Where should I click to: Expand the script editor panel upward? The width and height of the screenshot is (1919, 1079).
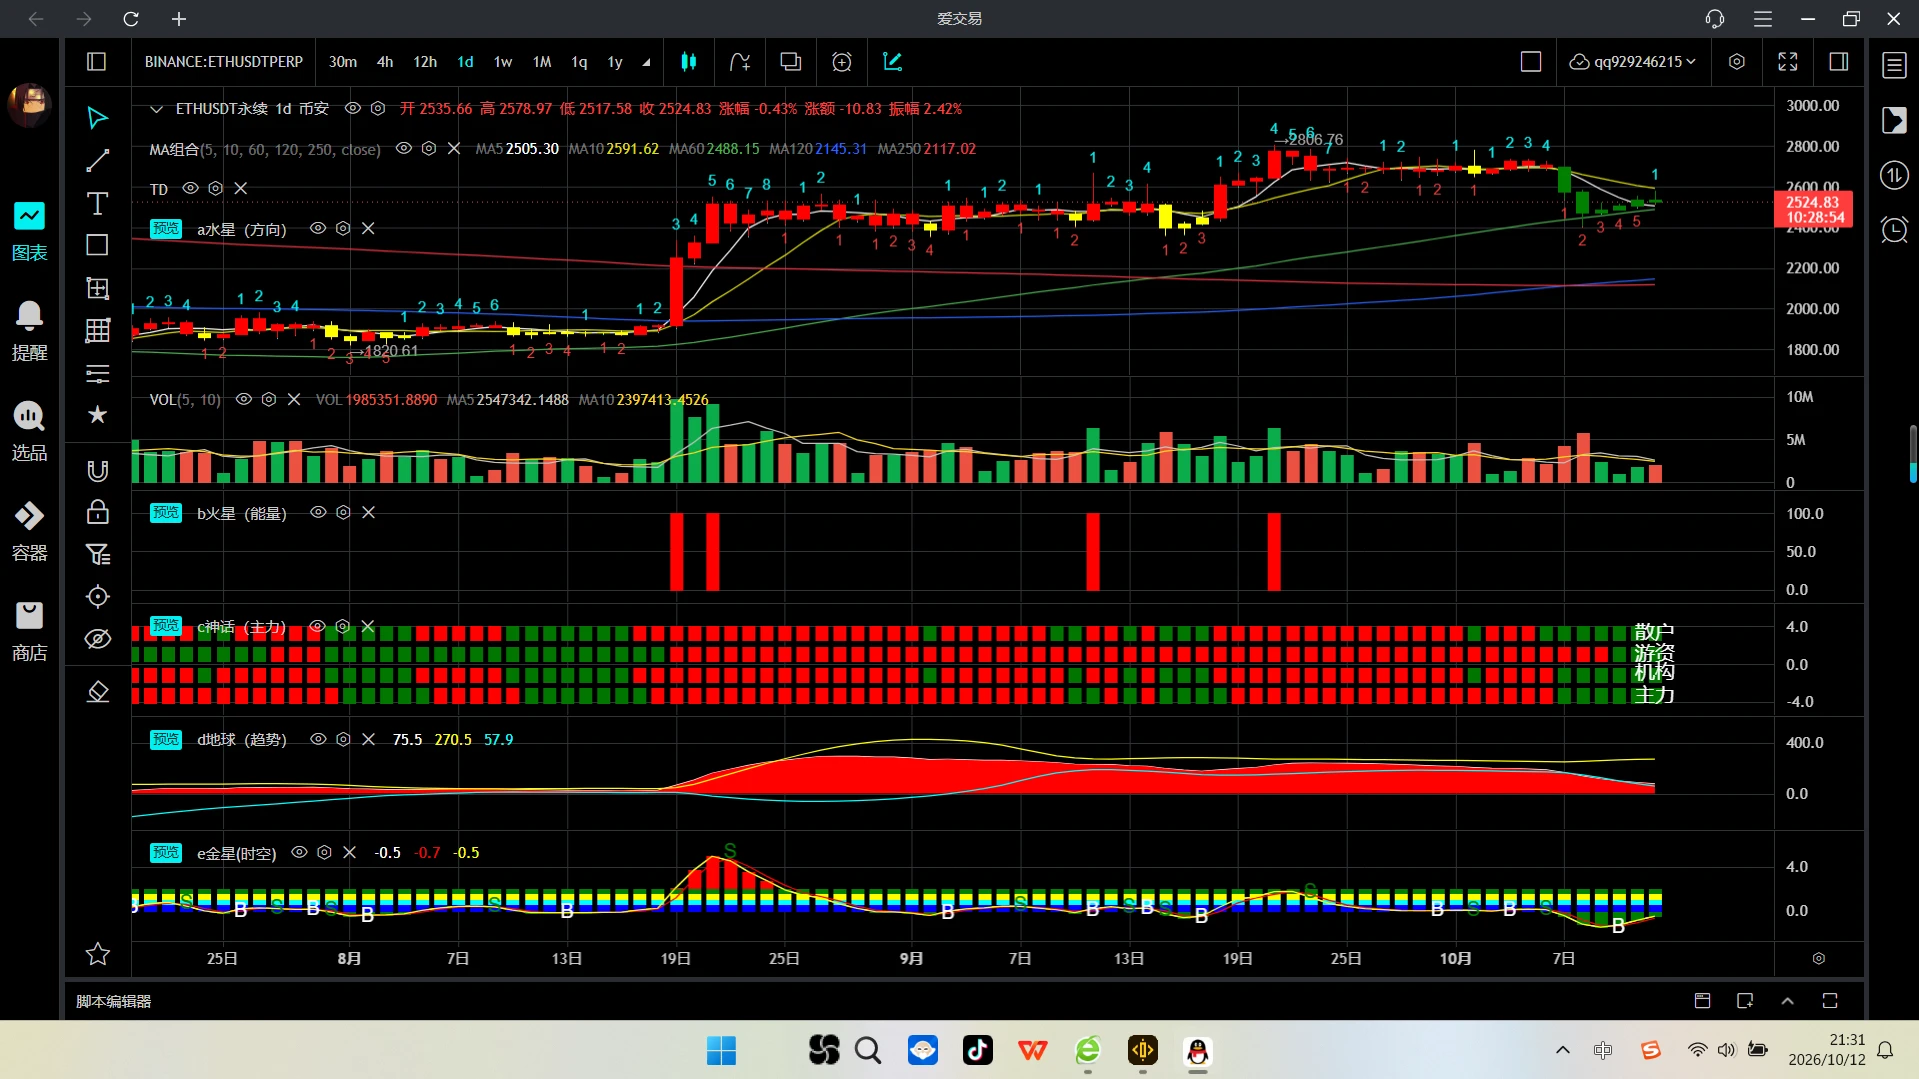point(1787,1001)
